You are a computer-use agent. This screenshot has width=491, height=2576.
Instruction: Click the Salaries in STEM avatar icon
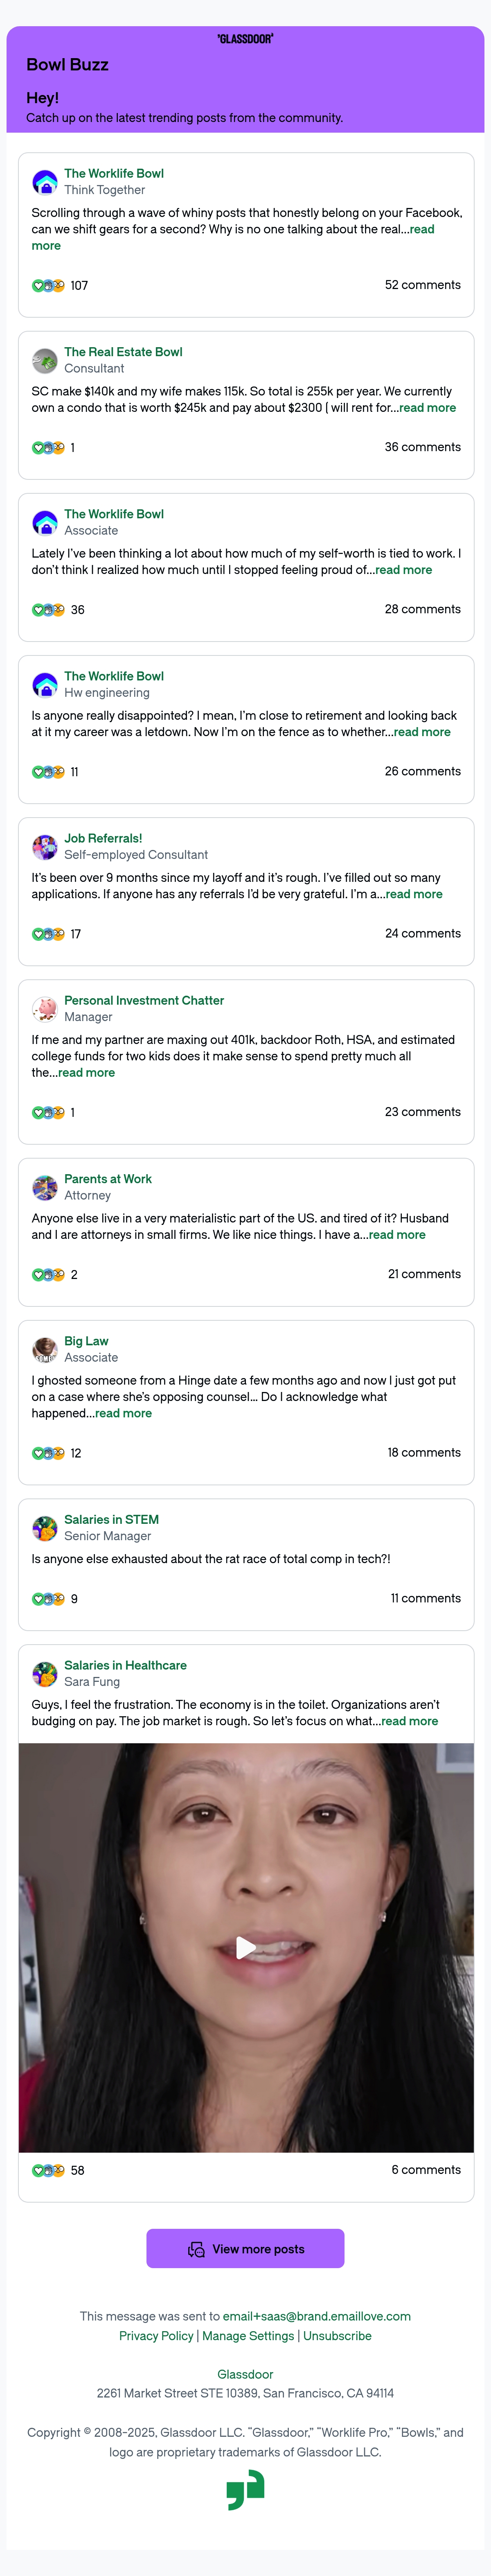point(45,1528)
